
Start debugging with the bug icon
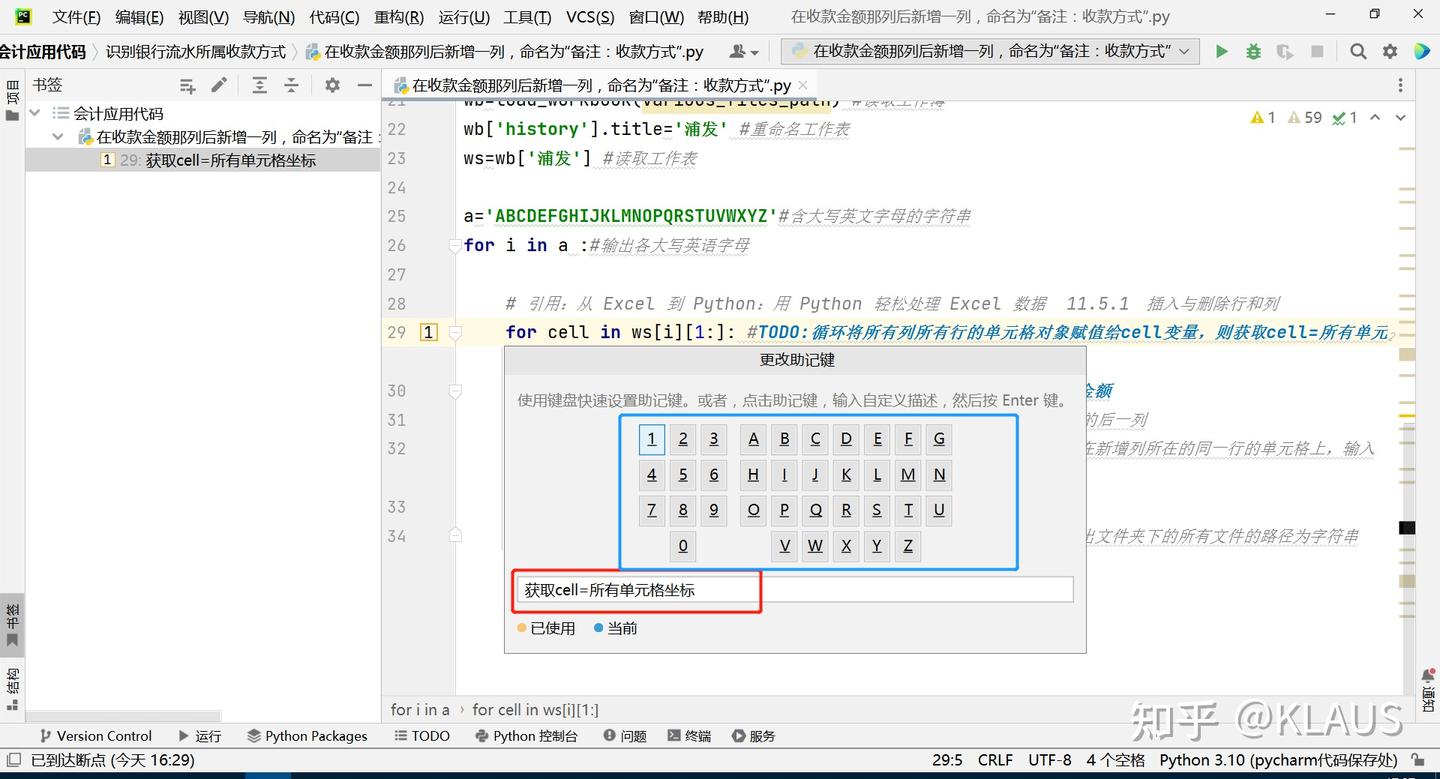point(1253,50)
